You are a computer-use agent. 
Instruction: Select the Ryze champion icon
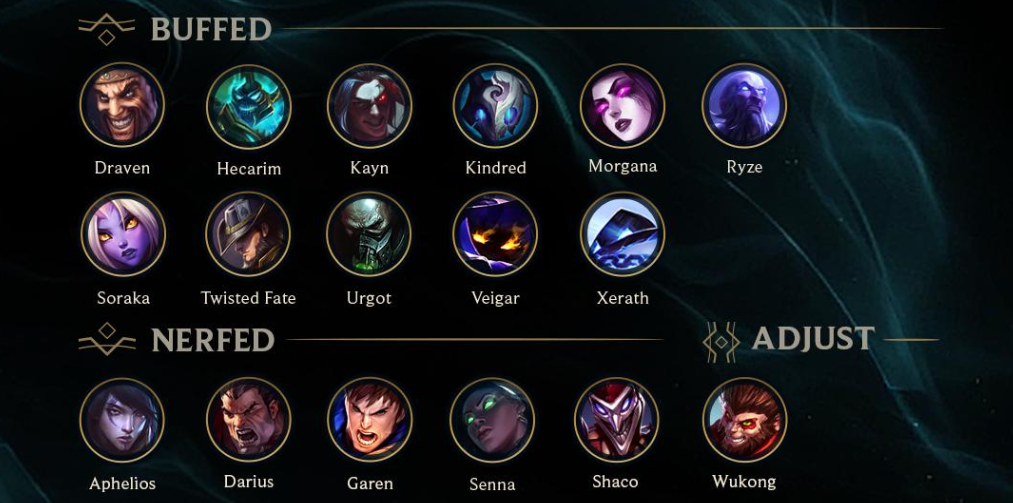(744, 105)
